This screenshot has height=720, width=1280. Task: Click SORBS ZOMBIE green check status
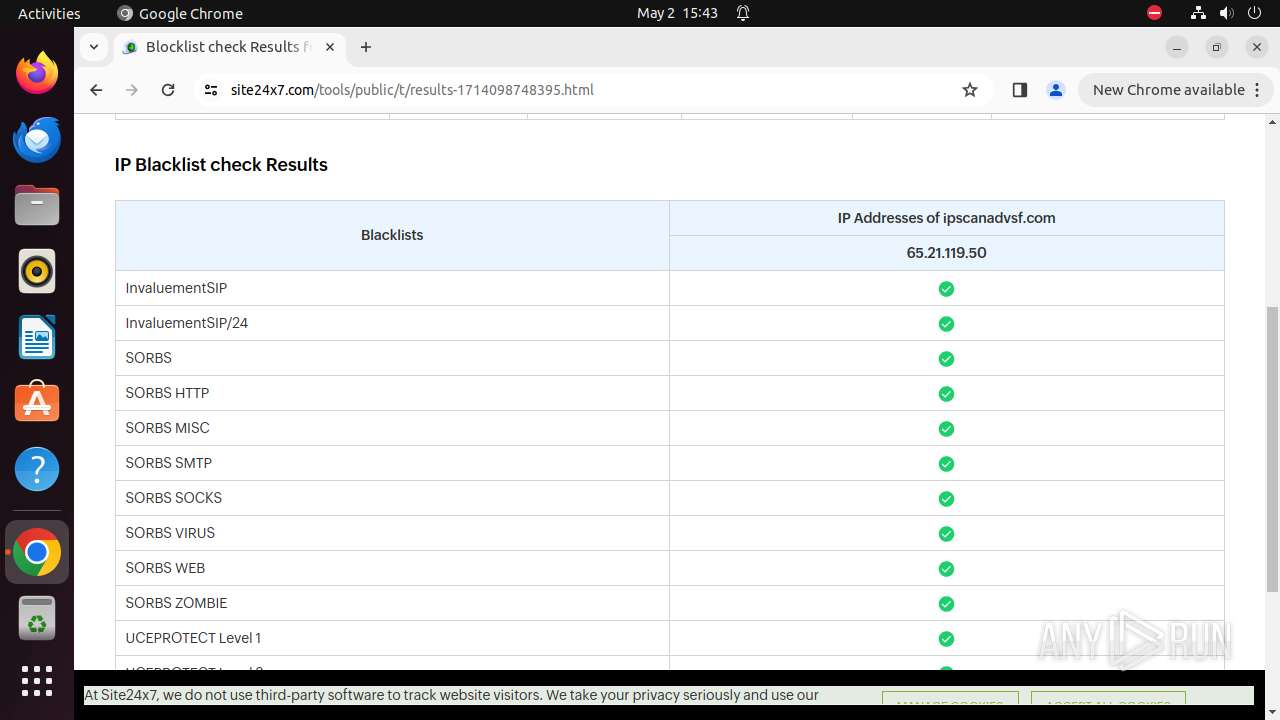click(x=946, y=604)
